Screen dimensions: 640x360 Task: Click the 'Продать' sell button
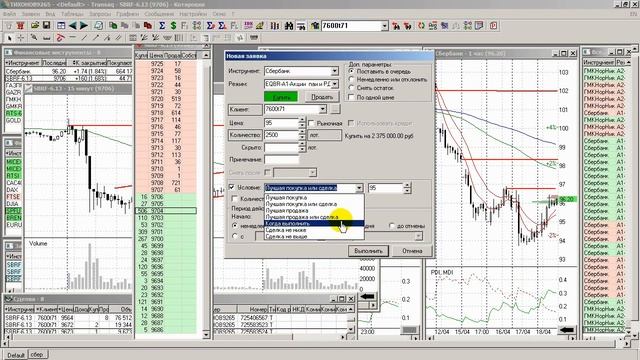click(322, 97)
